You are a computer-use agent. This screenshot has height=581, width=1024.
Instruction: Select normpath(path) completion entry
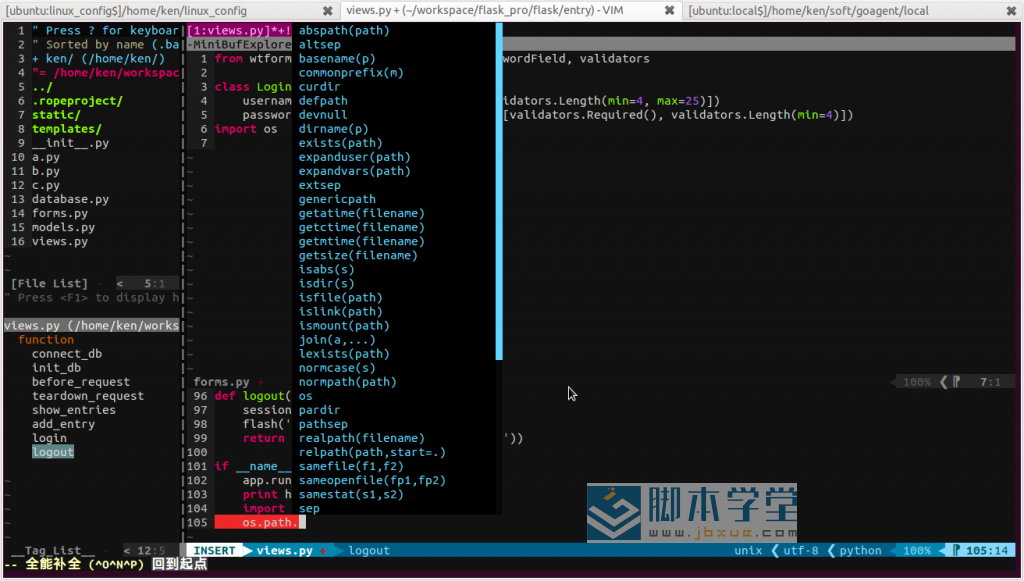pyautogui.click(x=347, y=381)
